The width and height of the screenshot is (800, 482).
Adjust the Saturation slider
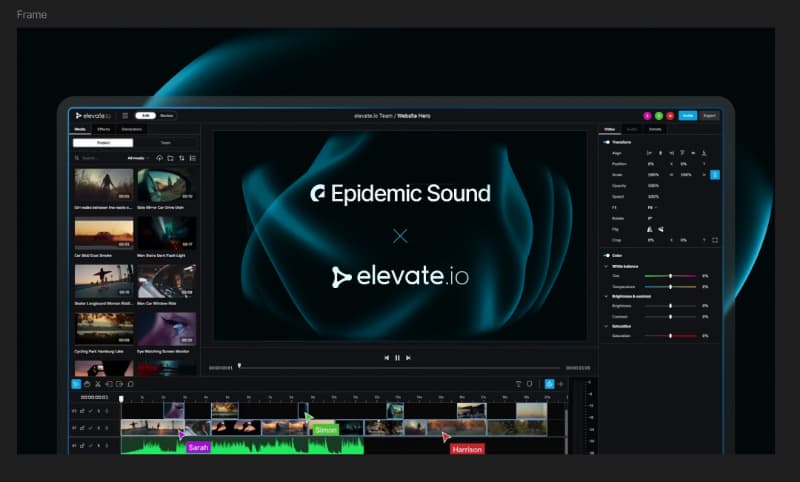coord(670,336)
